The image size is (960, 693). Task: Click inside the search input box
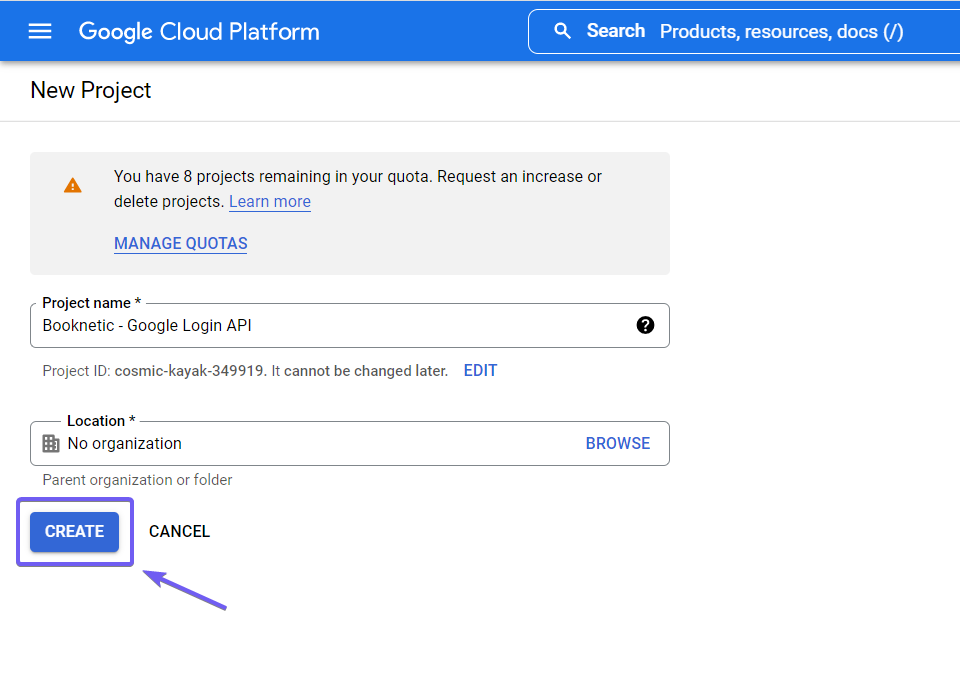click(780, 31)
